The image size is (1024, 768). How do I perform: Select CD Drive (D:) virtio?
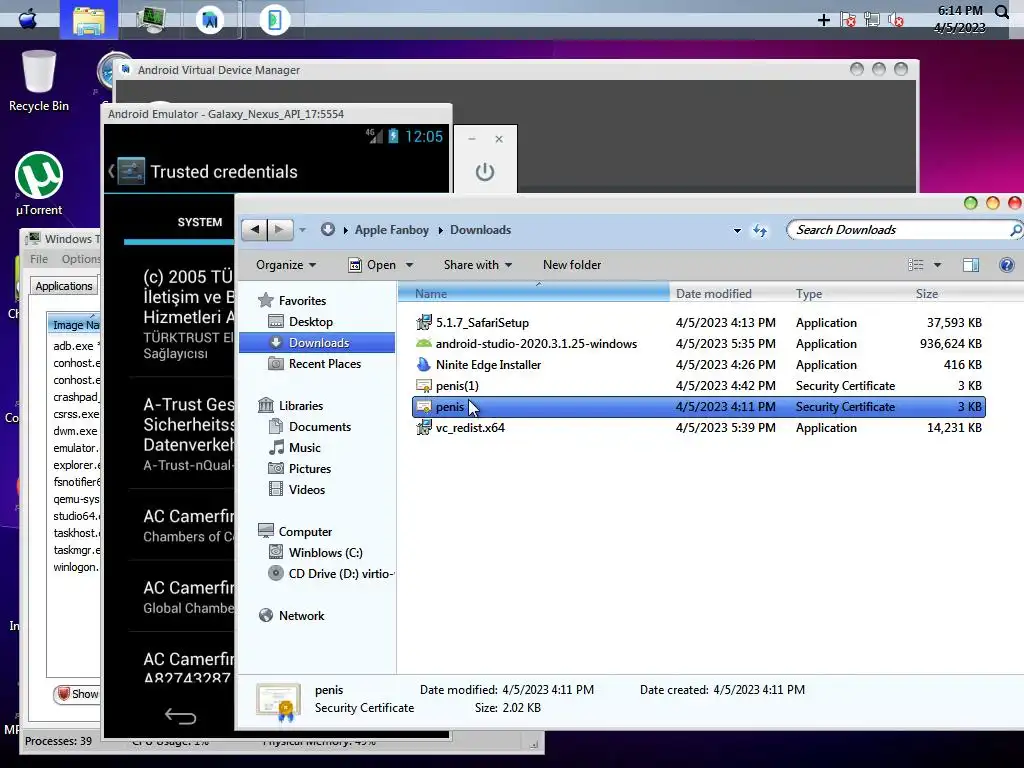pos(331,573)
